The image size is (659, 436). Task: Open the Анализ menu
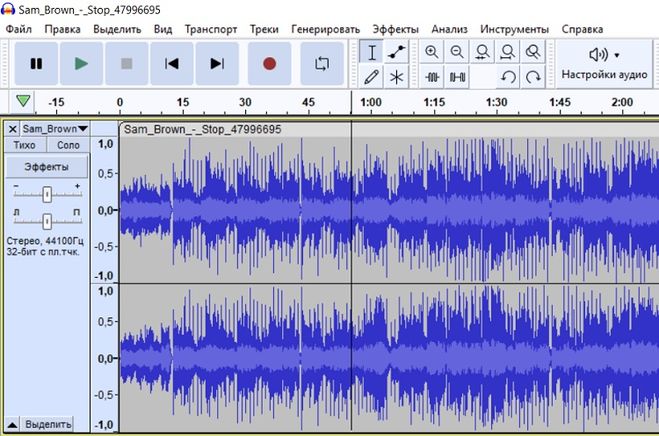[449, 29]
